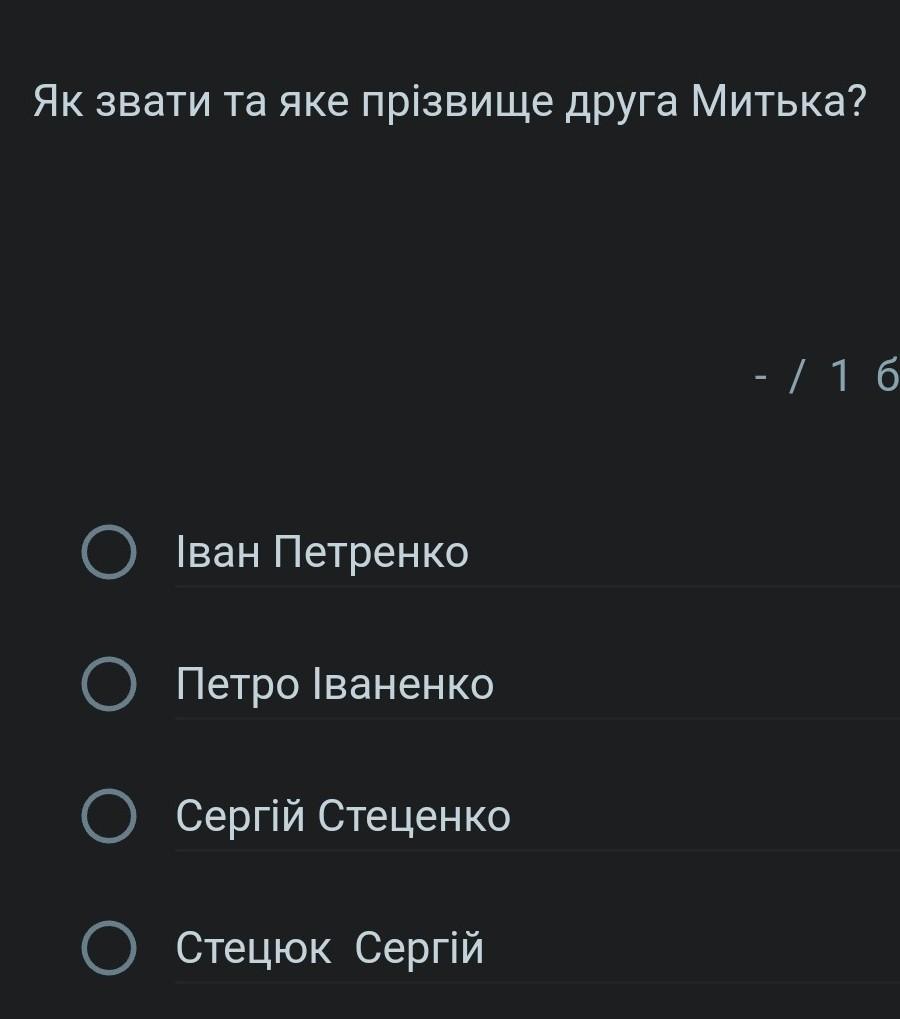Tap the points value "1 б"
Image resolution: width=900 pixels, height=1019 pixels.
(x=862, y=376)
